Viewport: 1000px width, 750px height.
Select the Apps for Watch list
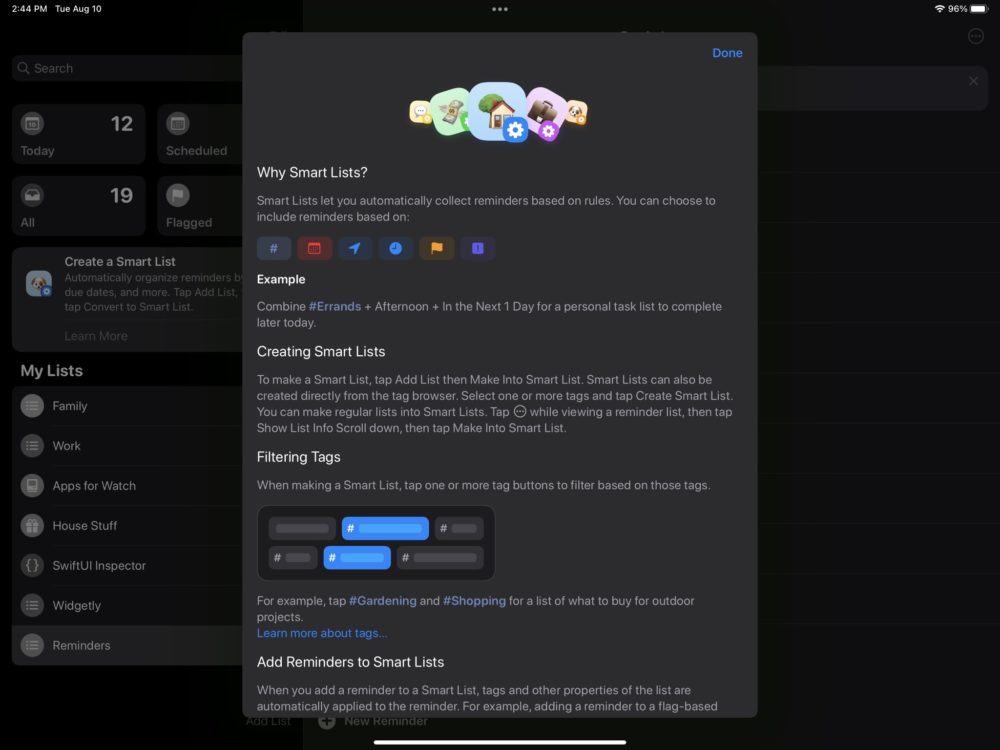click(94, 486)
